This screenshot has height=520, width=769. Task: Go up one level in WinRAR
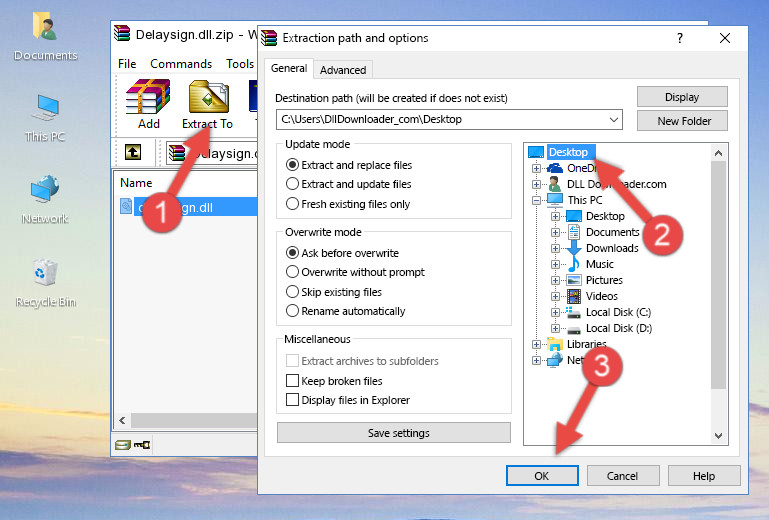click(133, 153)
